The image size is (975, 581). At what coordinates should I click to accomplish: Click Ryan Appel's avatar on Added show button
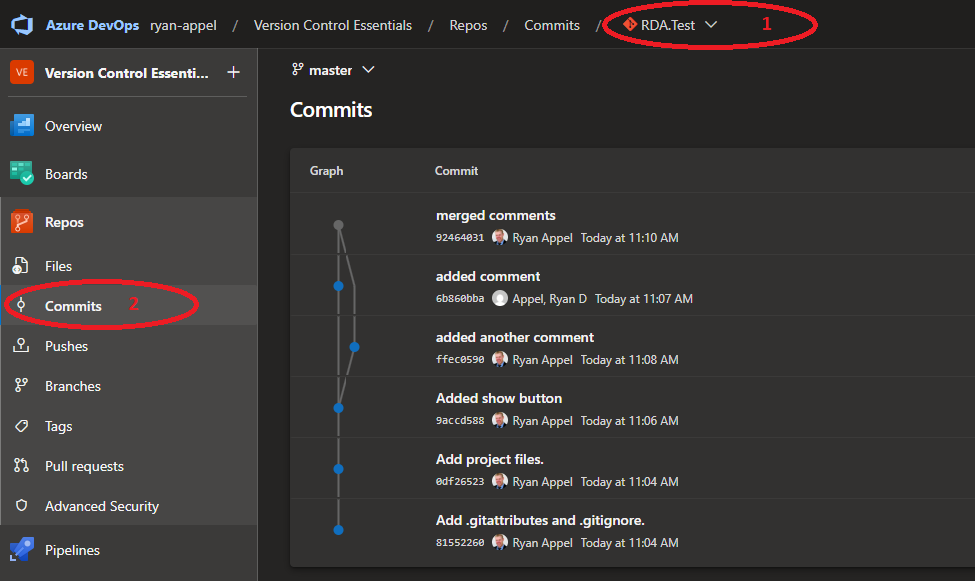click(x=499, y=420)
